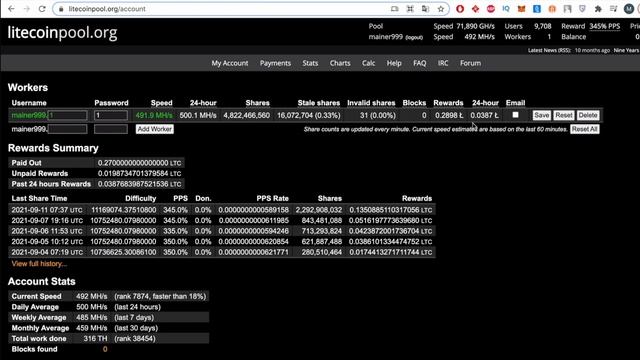The image size is (640, 360).
Task: Click the Monthly Average 459 MH/s value
Action: [91, 328]
